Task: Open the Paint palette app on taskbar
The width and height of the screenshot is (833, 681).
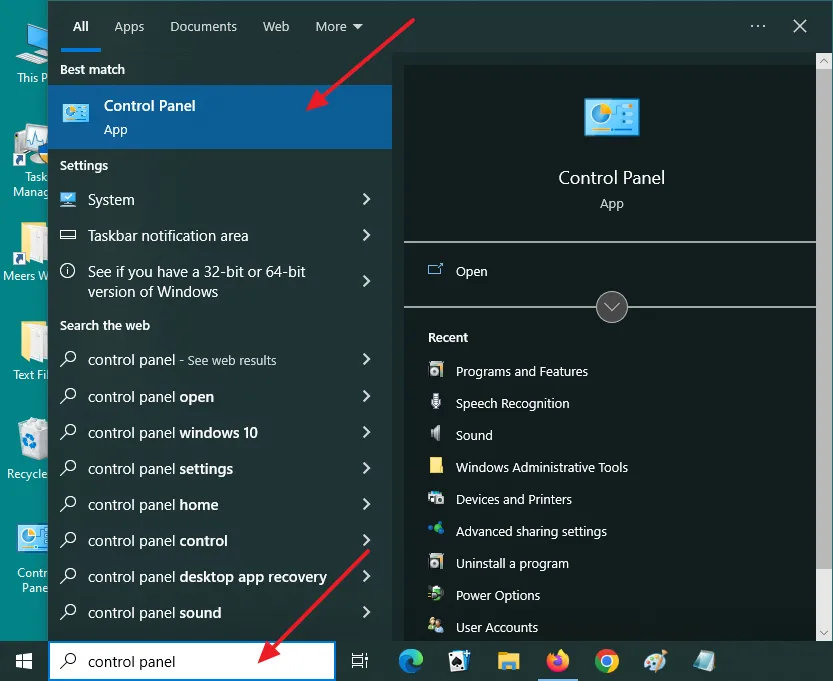Action: click(x=655, y=661)
